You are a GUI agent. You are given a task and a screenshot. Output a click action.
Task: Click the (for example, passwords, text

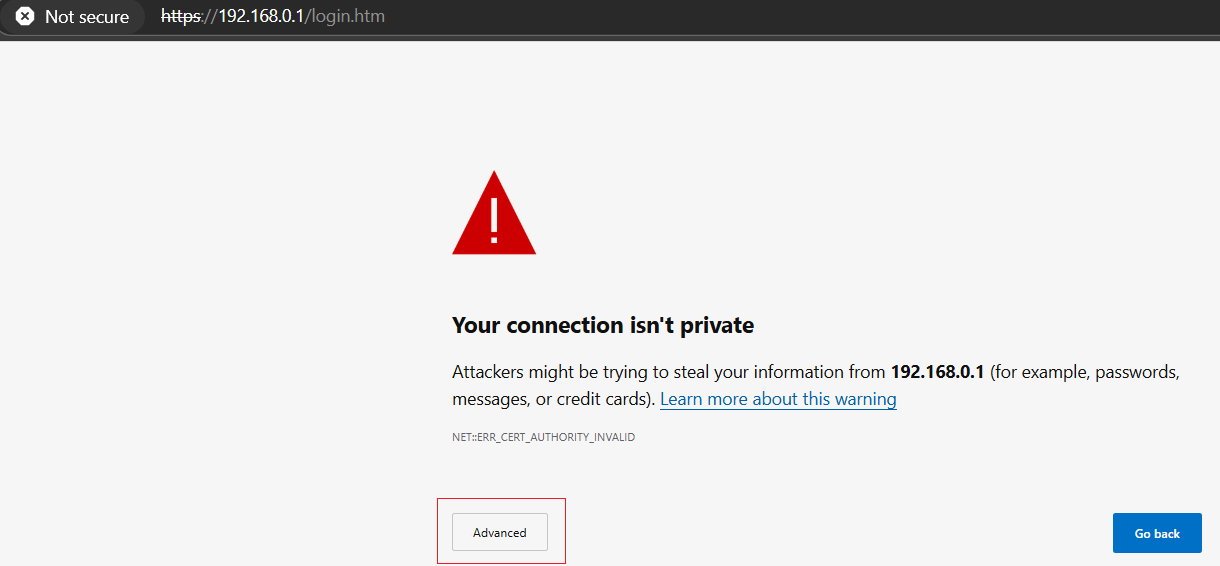(x=1085, y=372)
